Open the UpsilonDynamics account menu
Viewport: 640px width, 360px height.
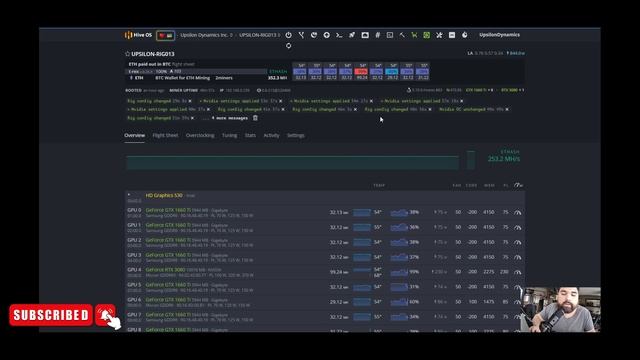(500, 35)
